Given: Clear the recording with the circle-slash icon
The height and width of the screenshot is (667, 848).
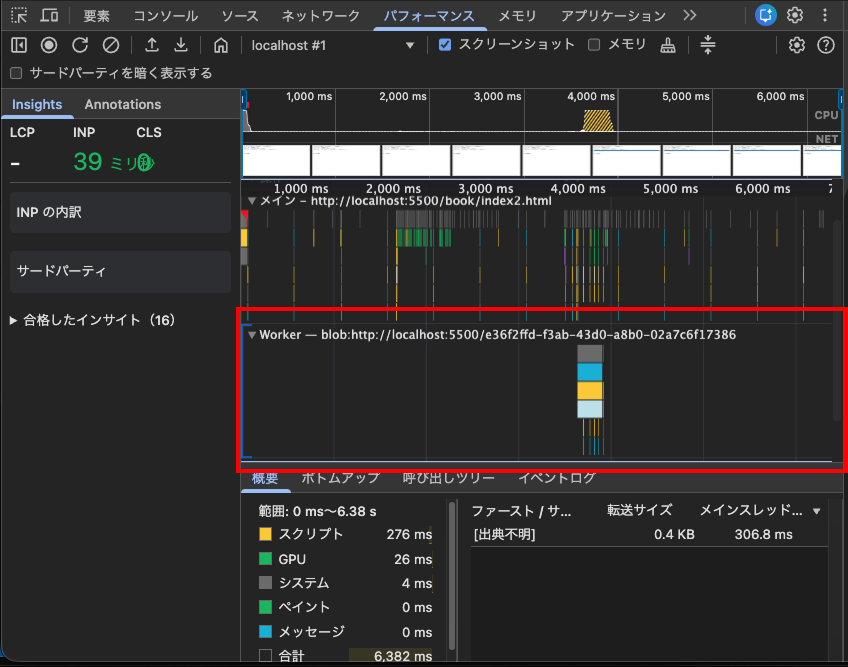Looking at the screenshot, I should tap(111, 45).
